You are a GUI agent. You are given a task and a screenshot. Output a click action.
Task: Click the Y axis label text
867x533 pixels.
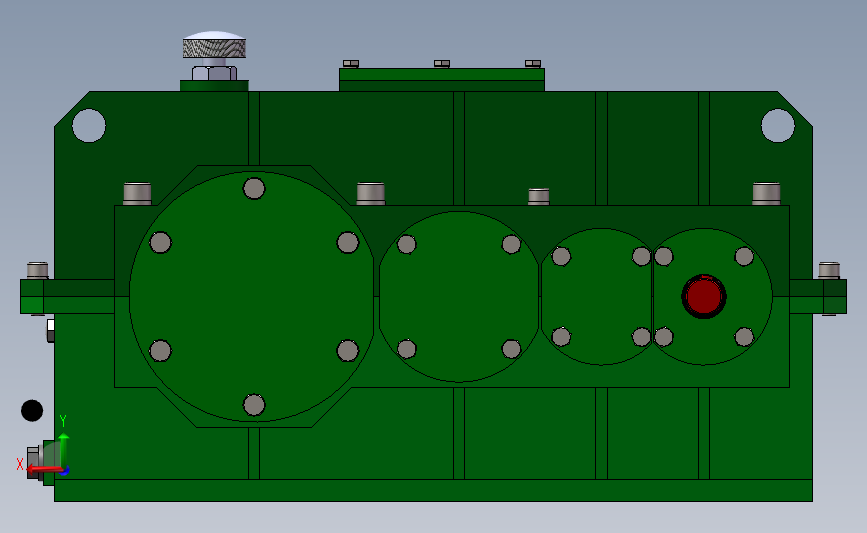tap(63, 421)
